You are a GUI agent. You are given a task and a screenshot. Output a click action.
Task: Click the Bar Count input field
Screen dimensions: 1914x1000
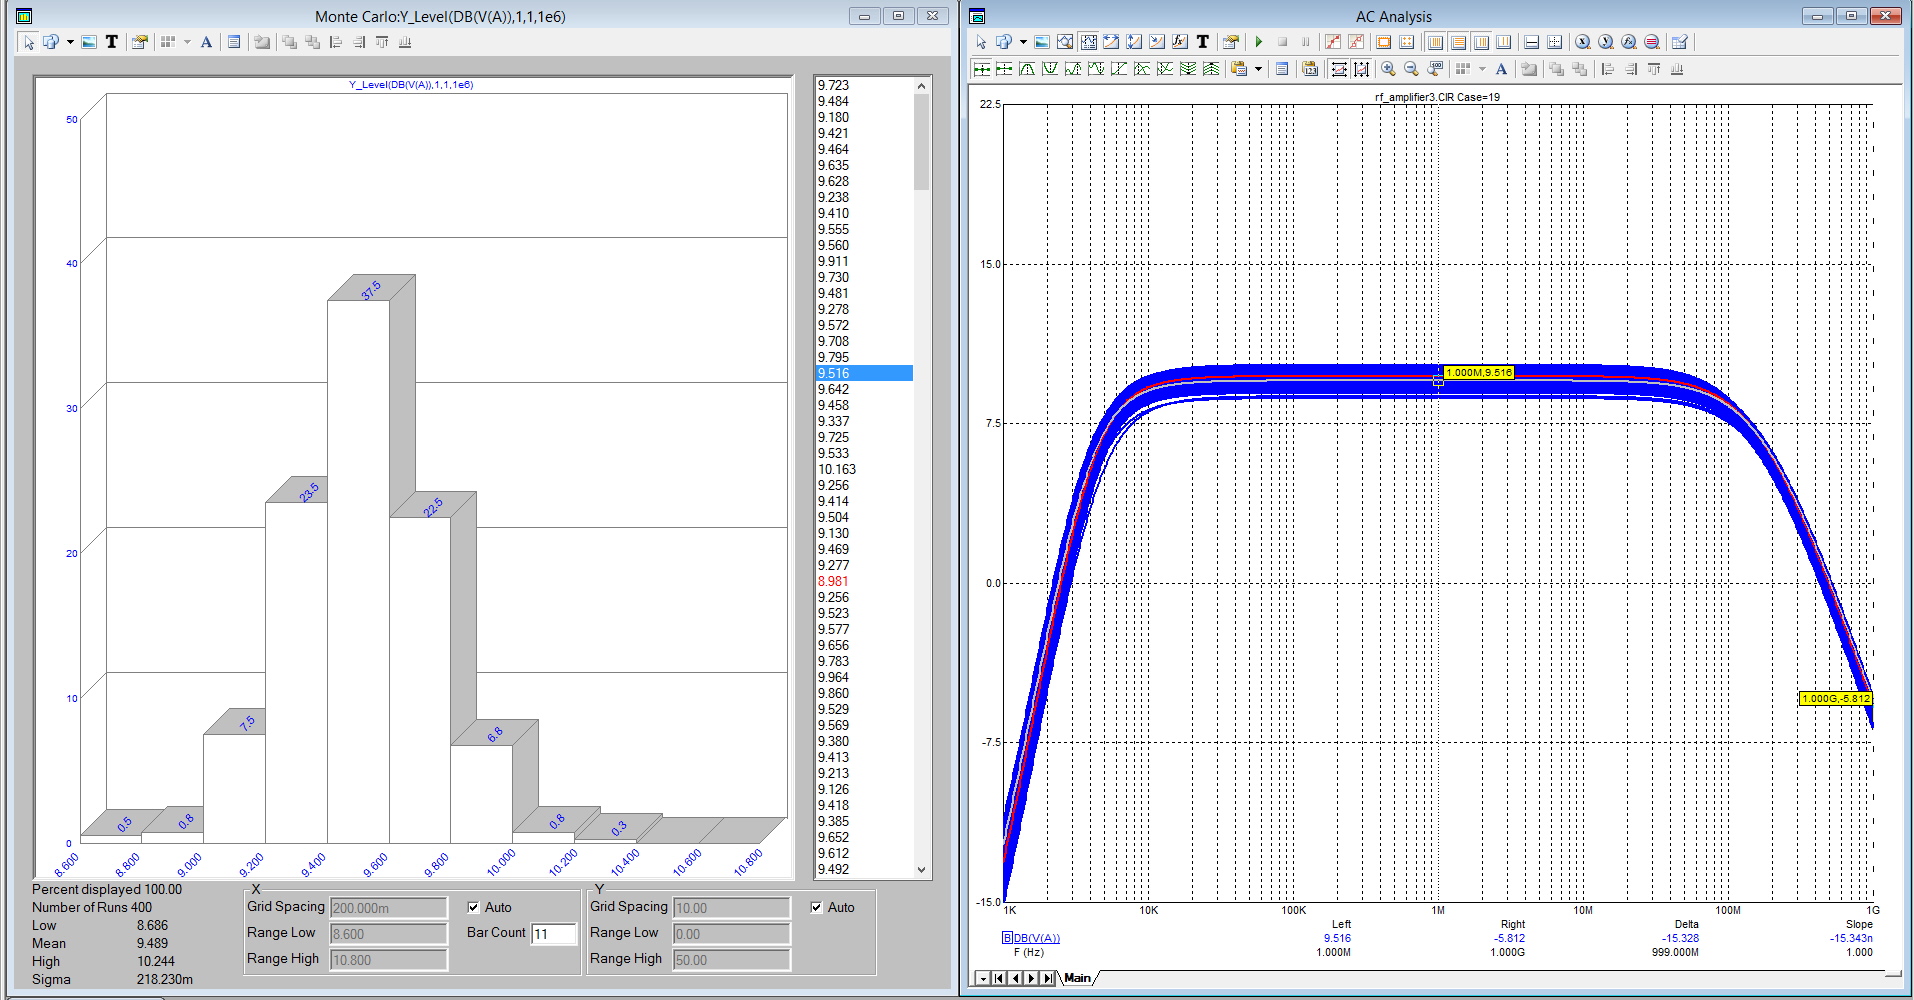(554, 934)
